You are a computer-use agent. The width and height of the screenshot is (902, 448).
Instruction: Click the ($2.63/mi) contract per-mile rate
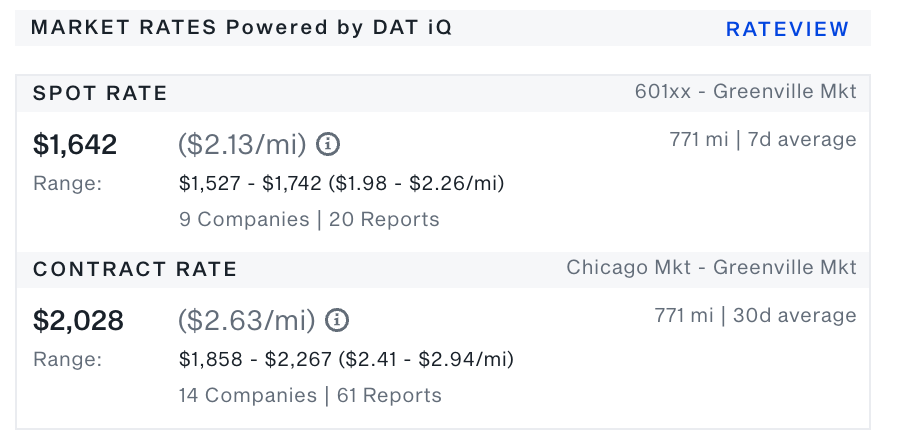click(x=246, y=320)
